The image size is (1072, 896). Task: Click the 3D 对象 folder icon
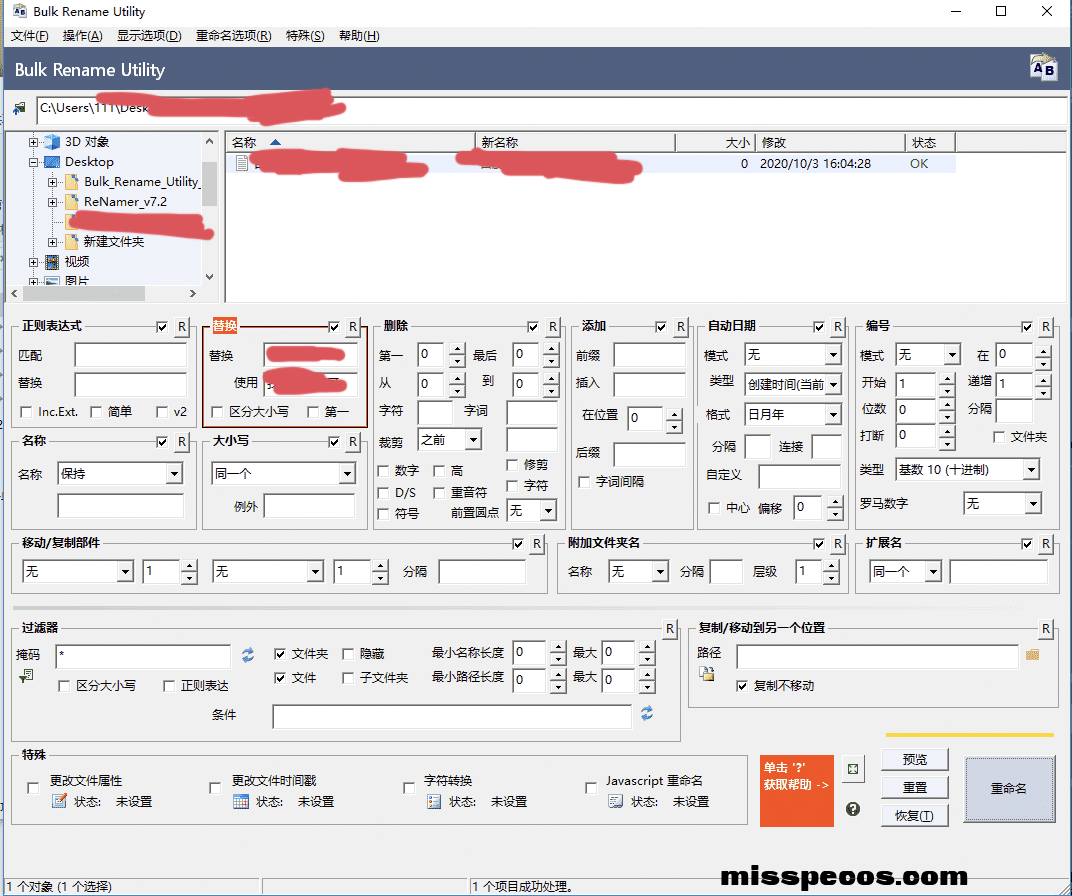52,141
